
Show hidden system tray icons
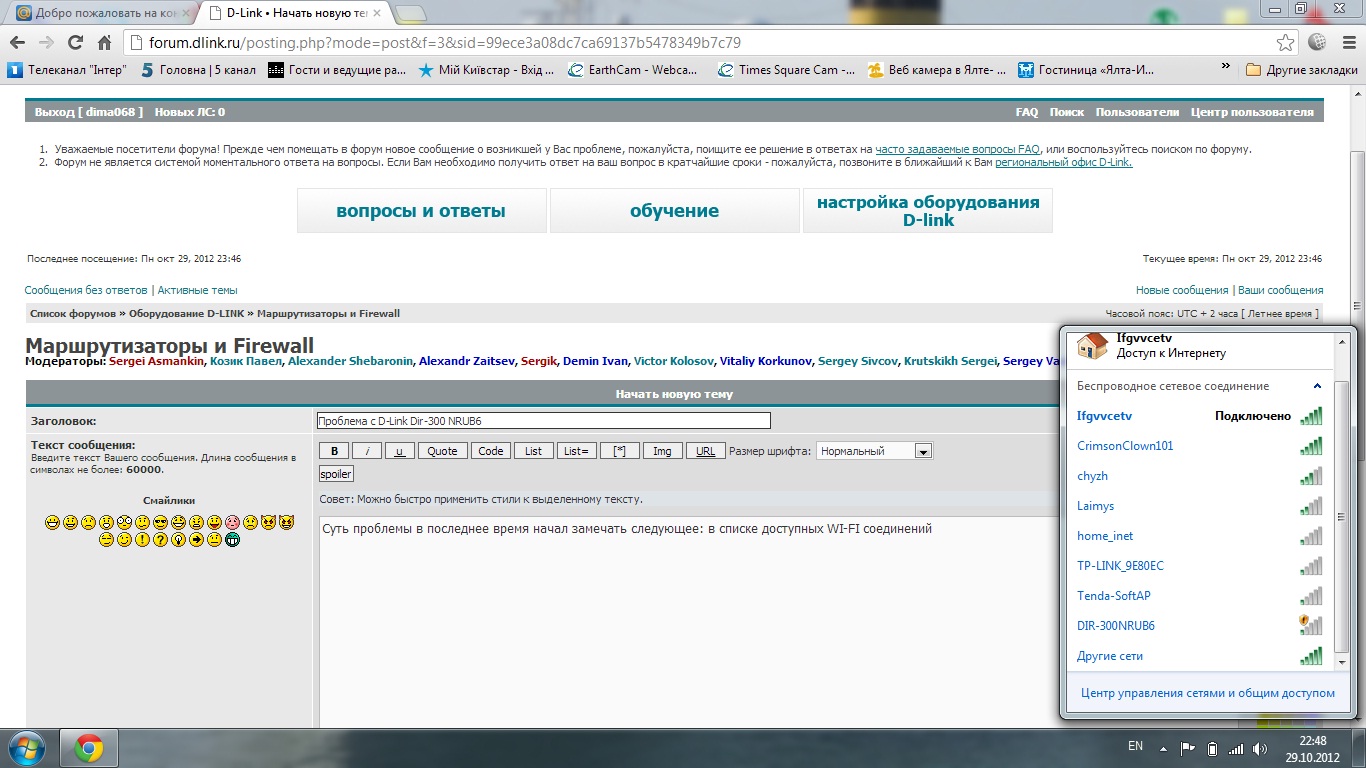click(x=1162, y=748)
